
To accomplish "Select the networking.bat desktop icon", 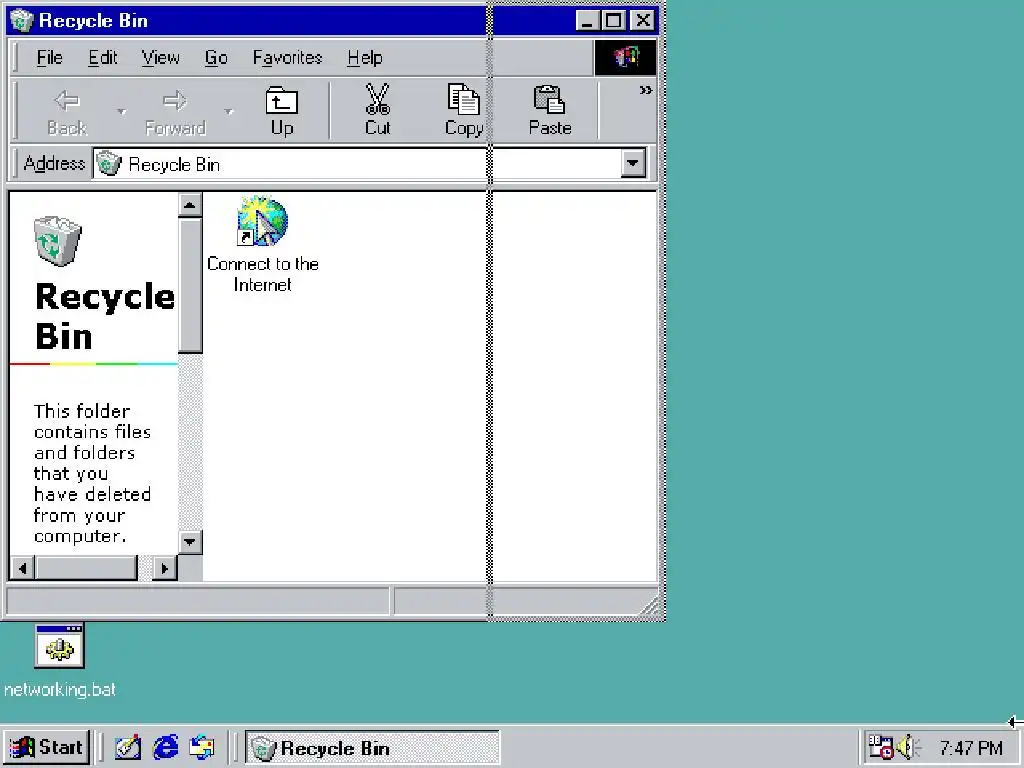I will coord(59,662).
